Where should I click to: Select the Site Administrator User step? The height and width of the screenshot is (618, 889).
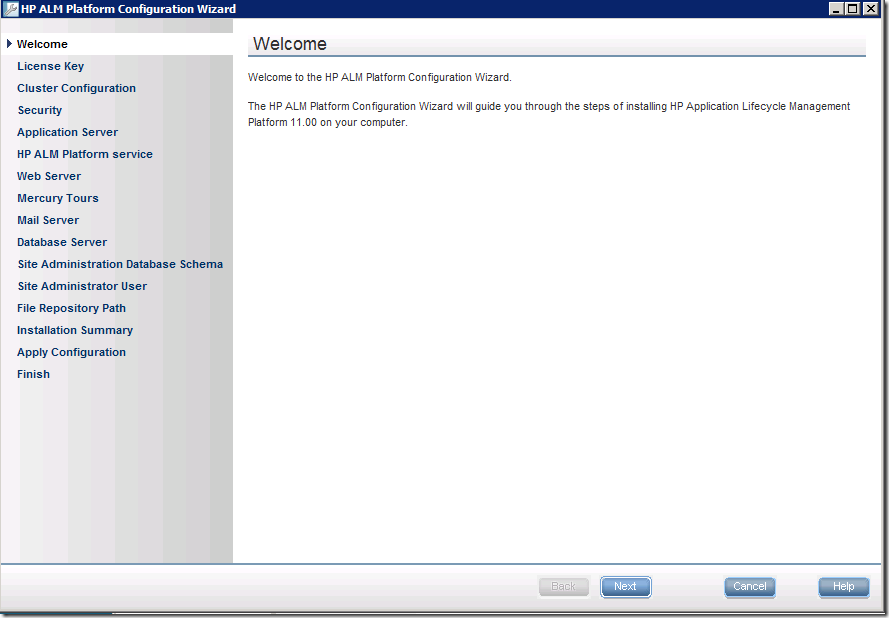click(x=82, y=286)
